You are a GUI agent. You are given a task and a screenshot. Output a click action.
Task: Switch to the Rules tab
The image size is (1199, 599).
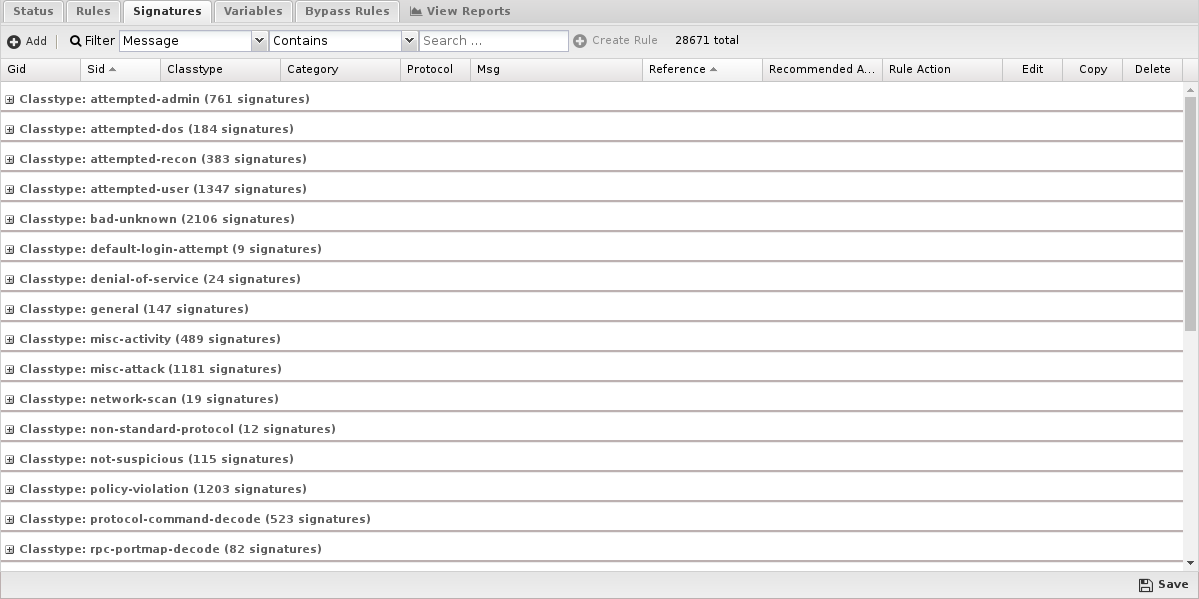tap(93, 12)
